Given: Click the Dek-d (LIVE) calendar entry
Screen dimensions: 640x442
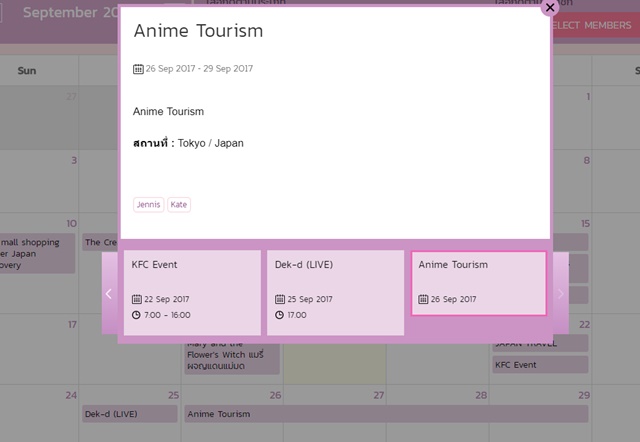Looking at the screenshot, I should [130, 413].
